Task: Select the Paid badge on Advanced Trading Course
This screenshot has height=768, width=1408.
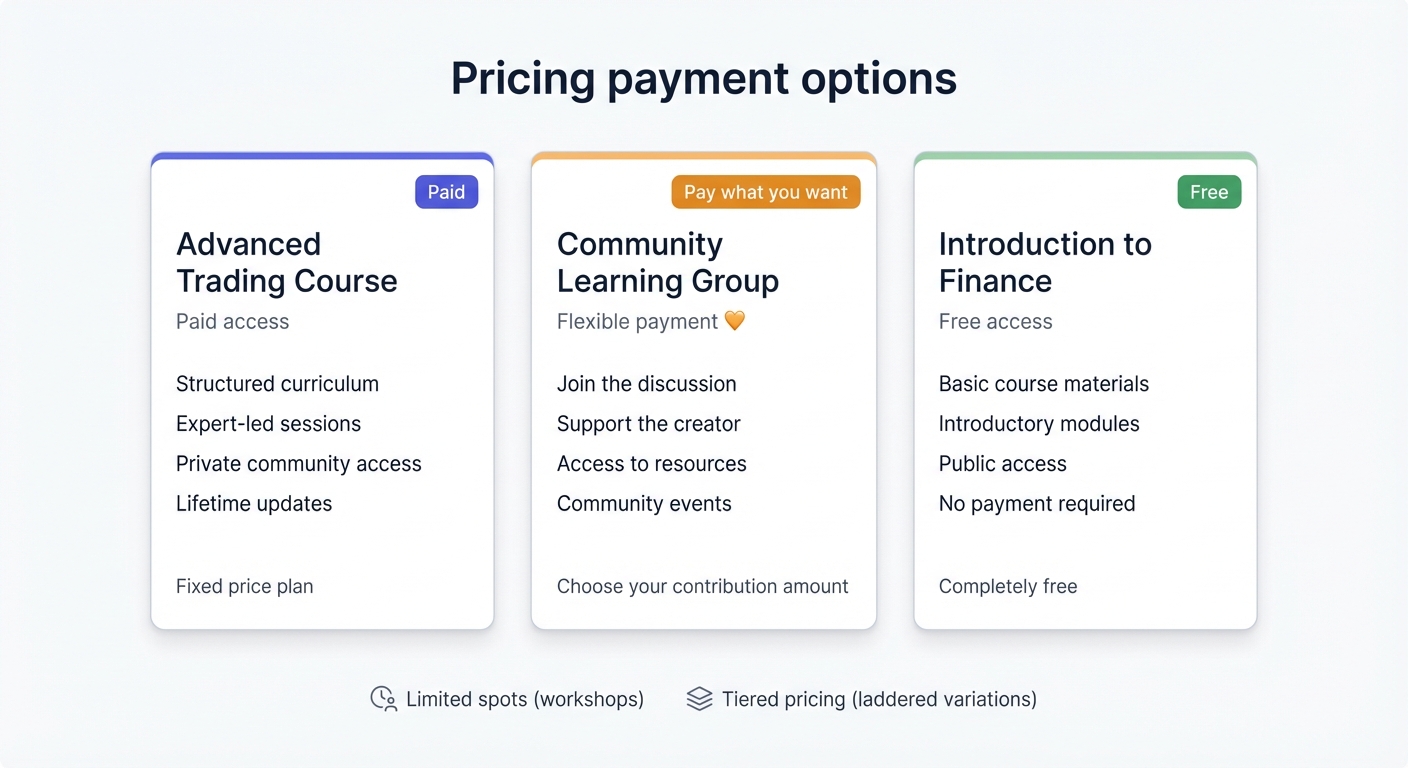Action: [446, 192]
